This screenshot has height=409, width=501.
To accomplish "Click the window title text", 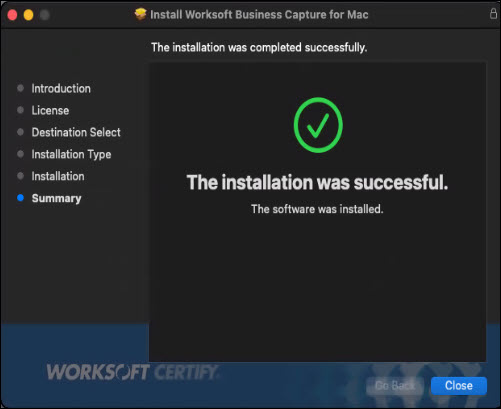I will point(259,15).
